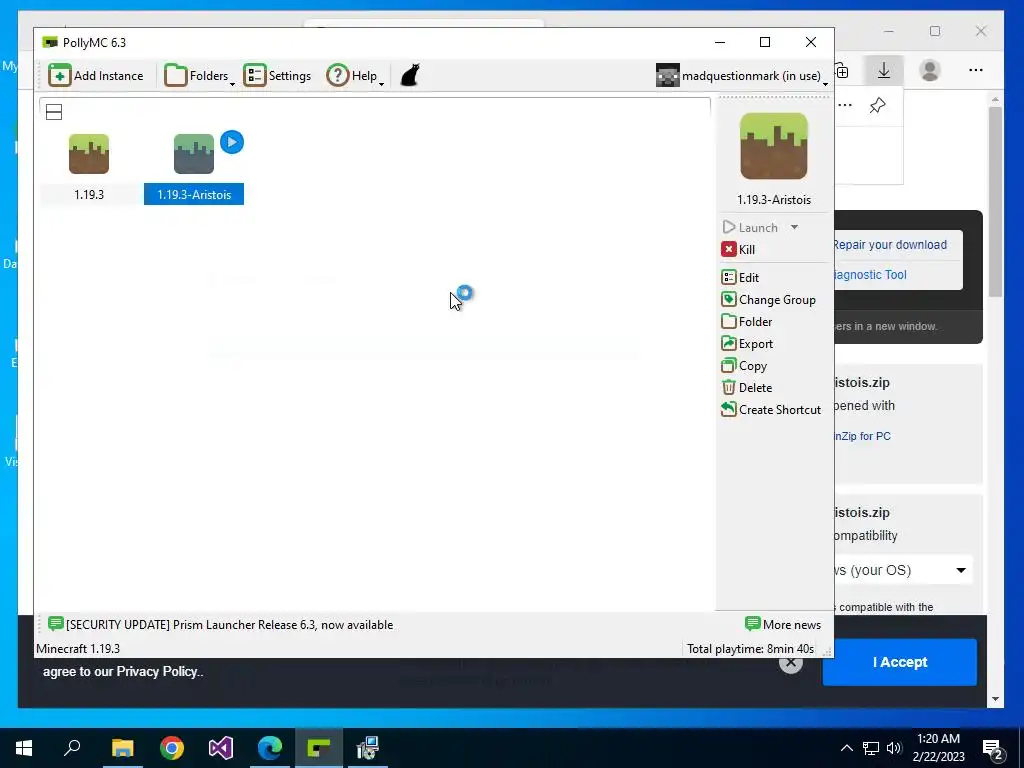Click the Launch button in sidebar

[750, 227]
